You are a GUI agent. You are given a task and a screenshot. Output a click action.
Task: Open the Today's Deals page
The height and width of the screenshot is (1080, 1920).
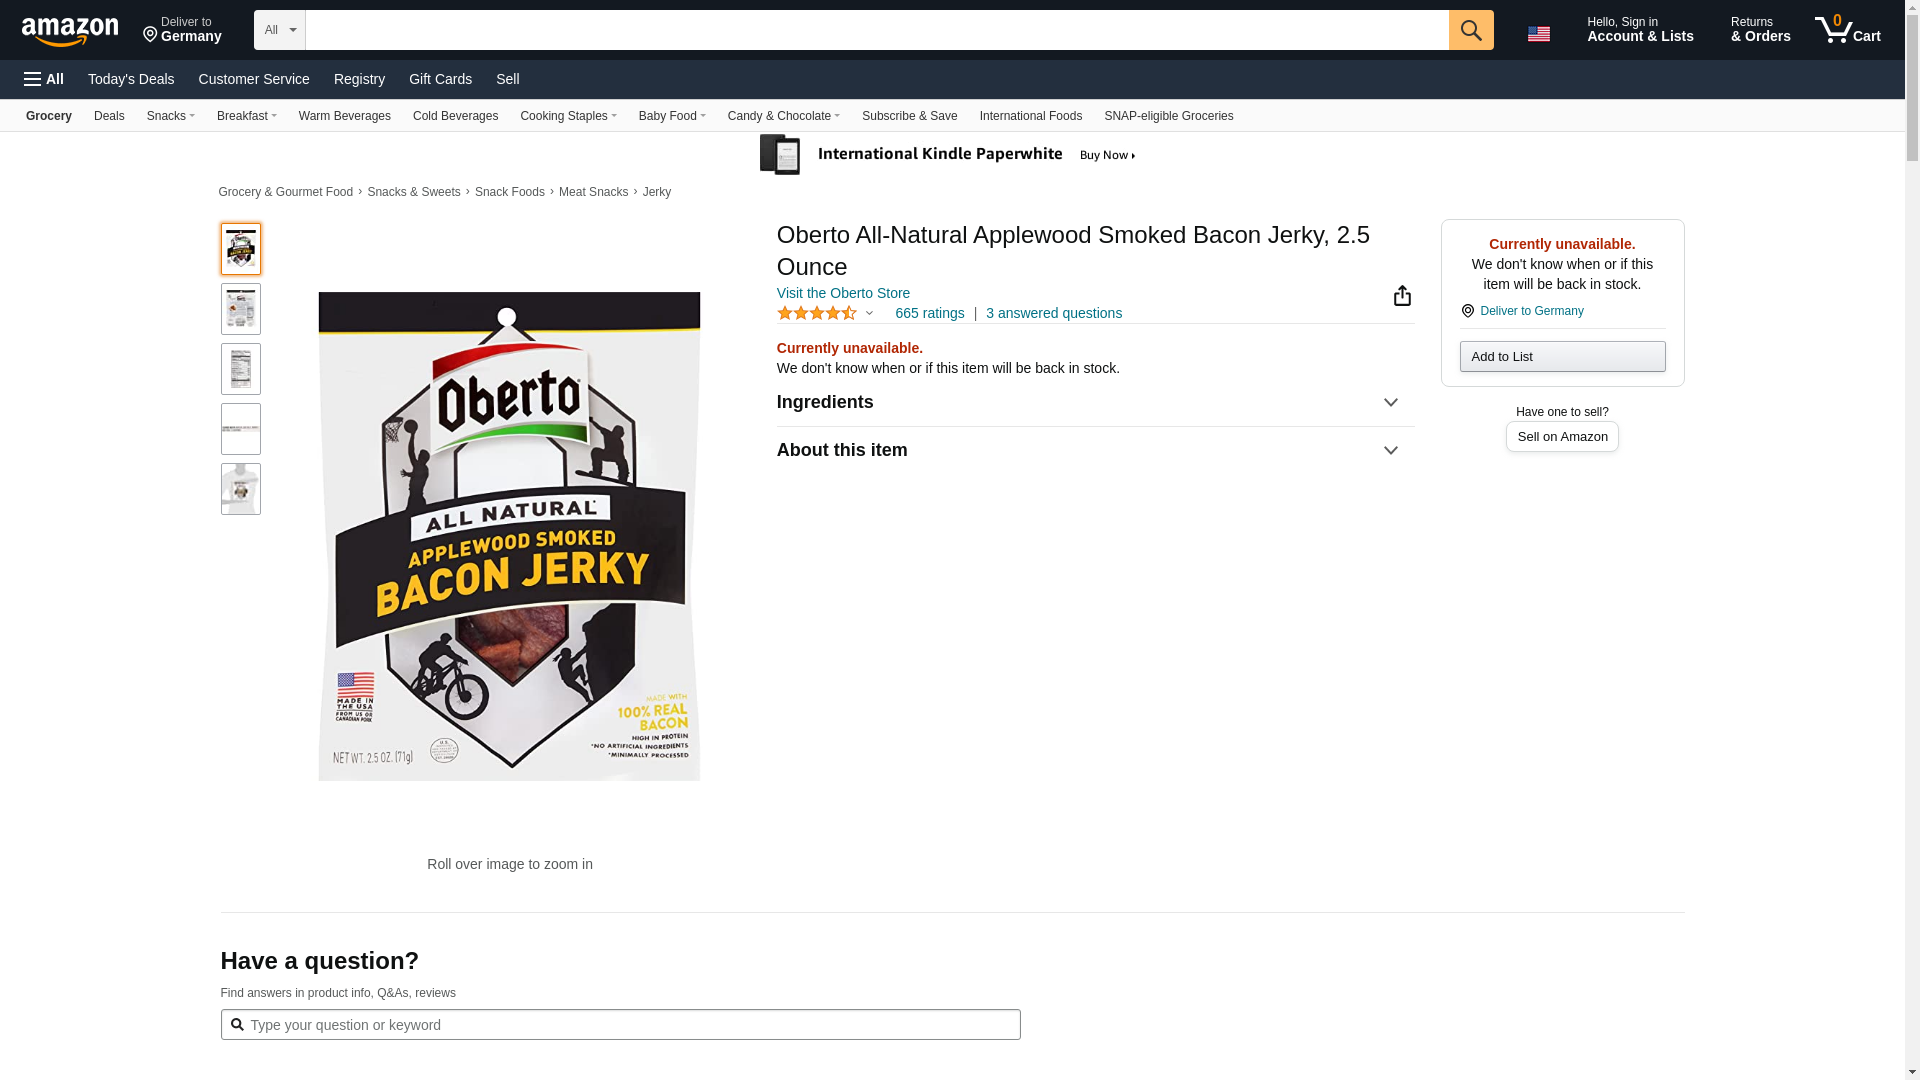(x=131, y=79)
